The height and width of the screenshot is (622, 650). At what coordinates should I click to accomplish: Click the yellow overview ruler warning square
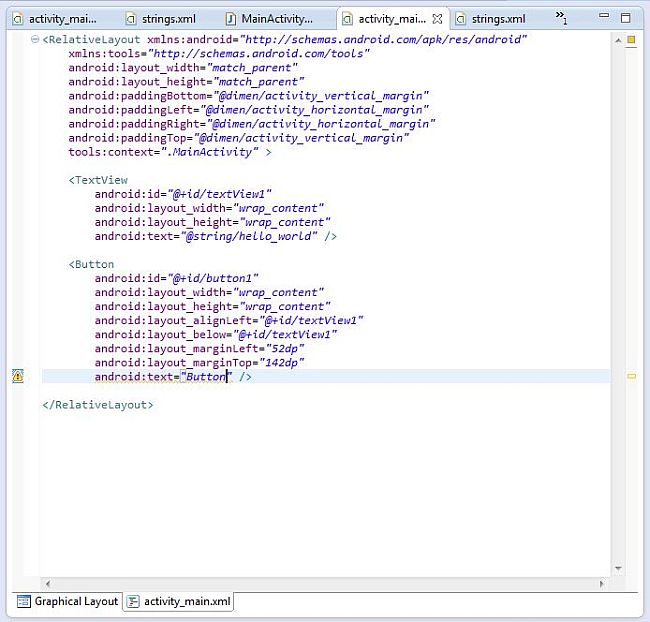pyautogui.click(x=631, y=40)
